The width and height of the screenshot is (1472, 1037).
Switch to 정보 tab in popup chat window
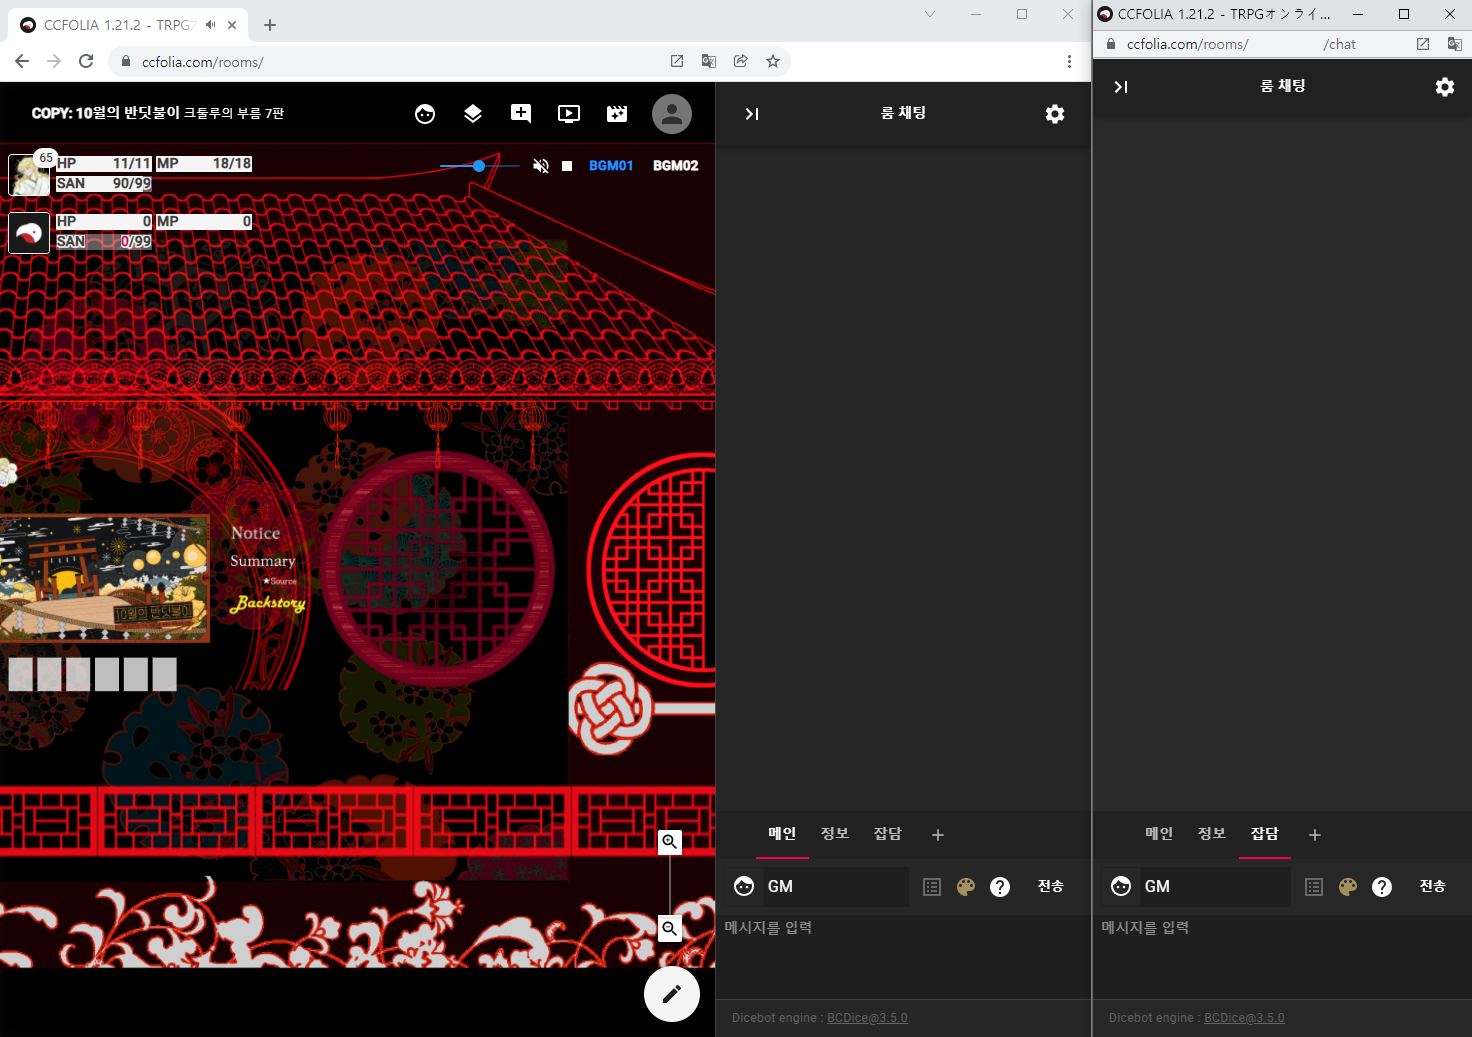(x=1212, y=834)
